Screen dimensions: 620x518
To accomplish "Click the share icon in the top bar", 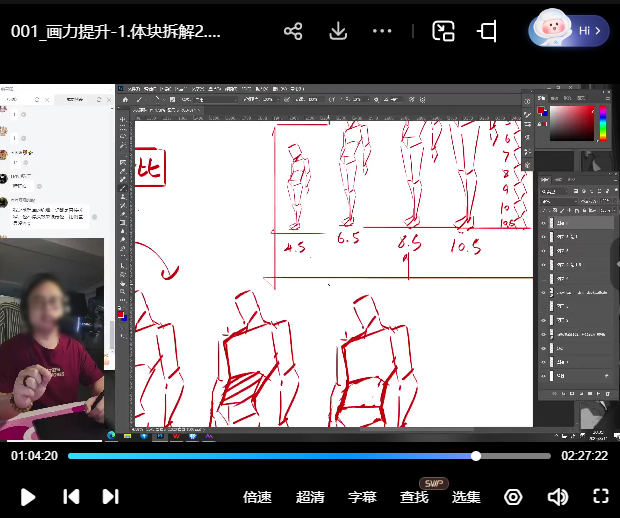I will (x=293, y=31).
